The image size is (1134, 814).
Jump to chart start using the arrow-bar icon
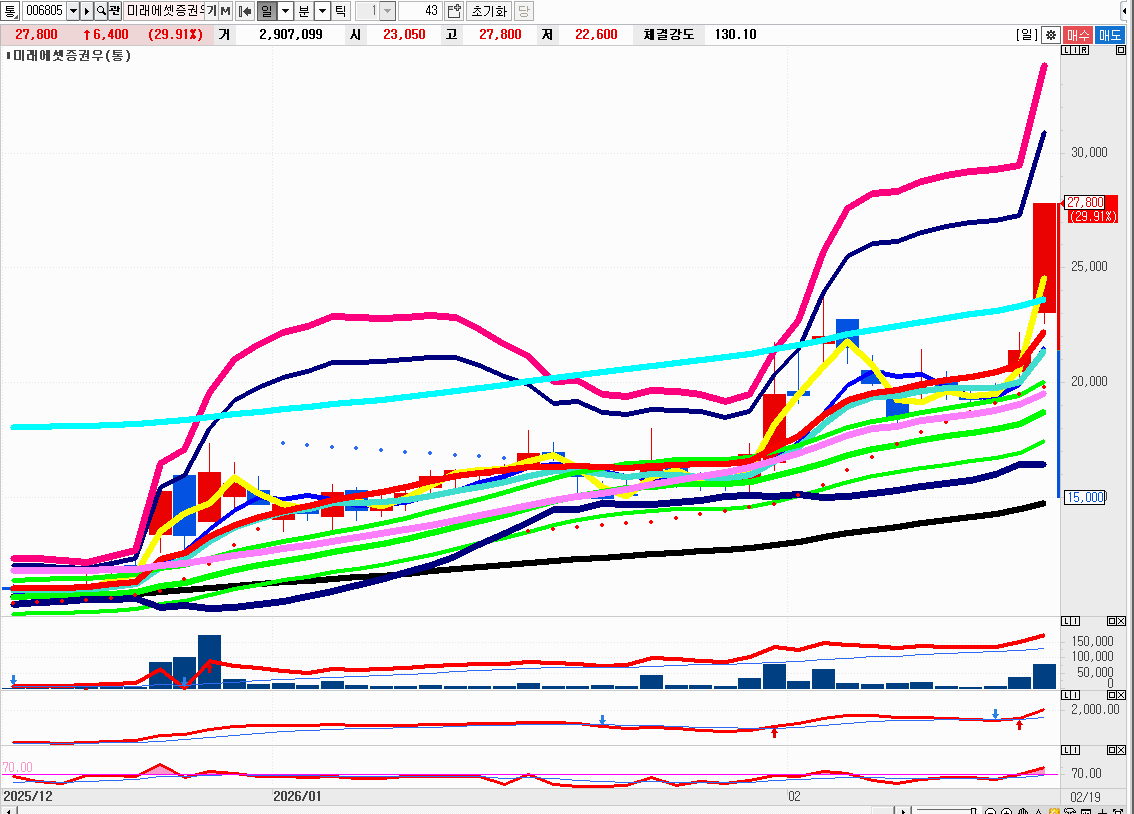[244, 11]
